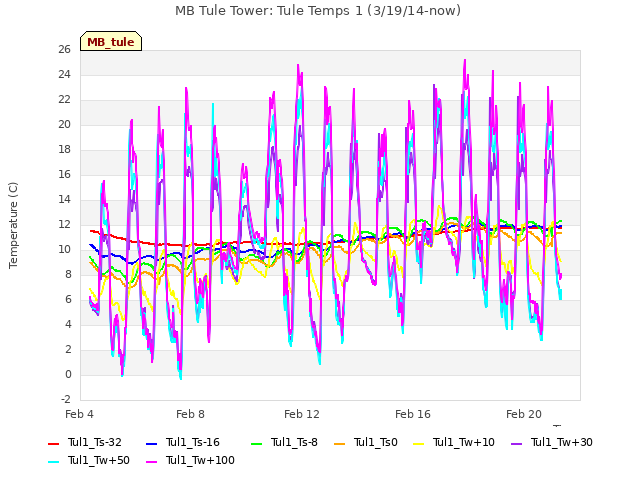Image resolution: width=640 pixels, height=480 pixels.
Task: Click the chart title MB Tule Tower
Action: (318, 11)
